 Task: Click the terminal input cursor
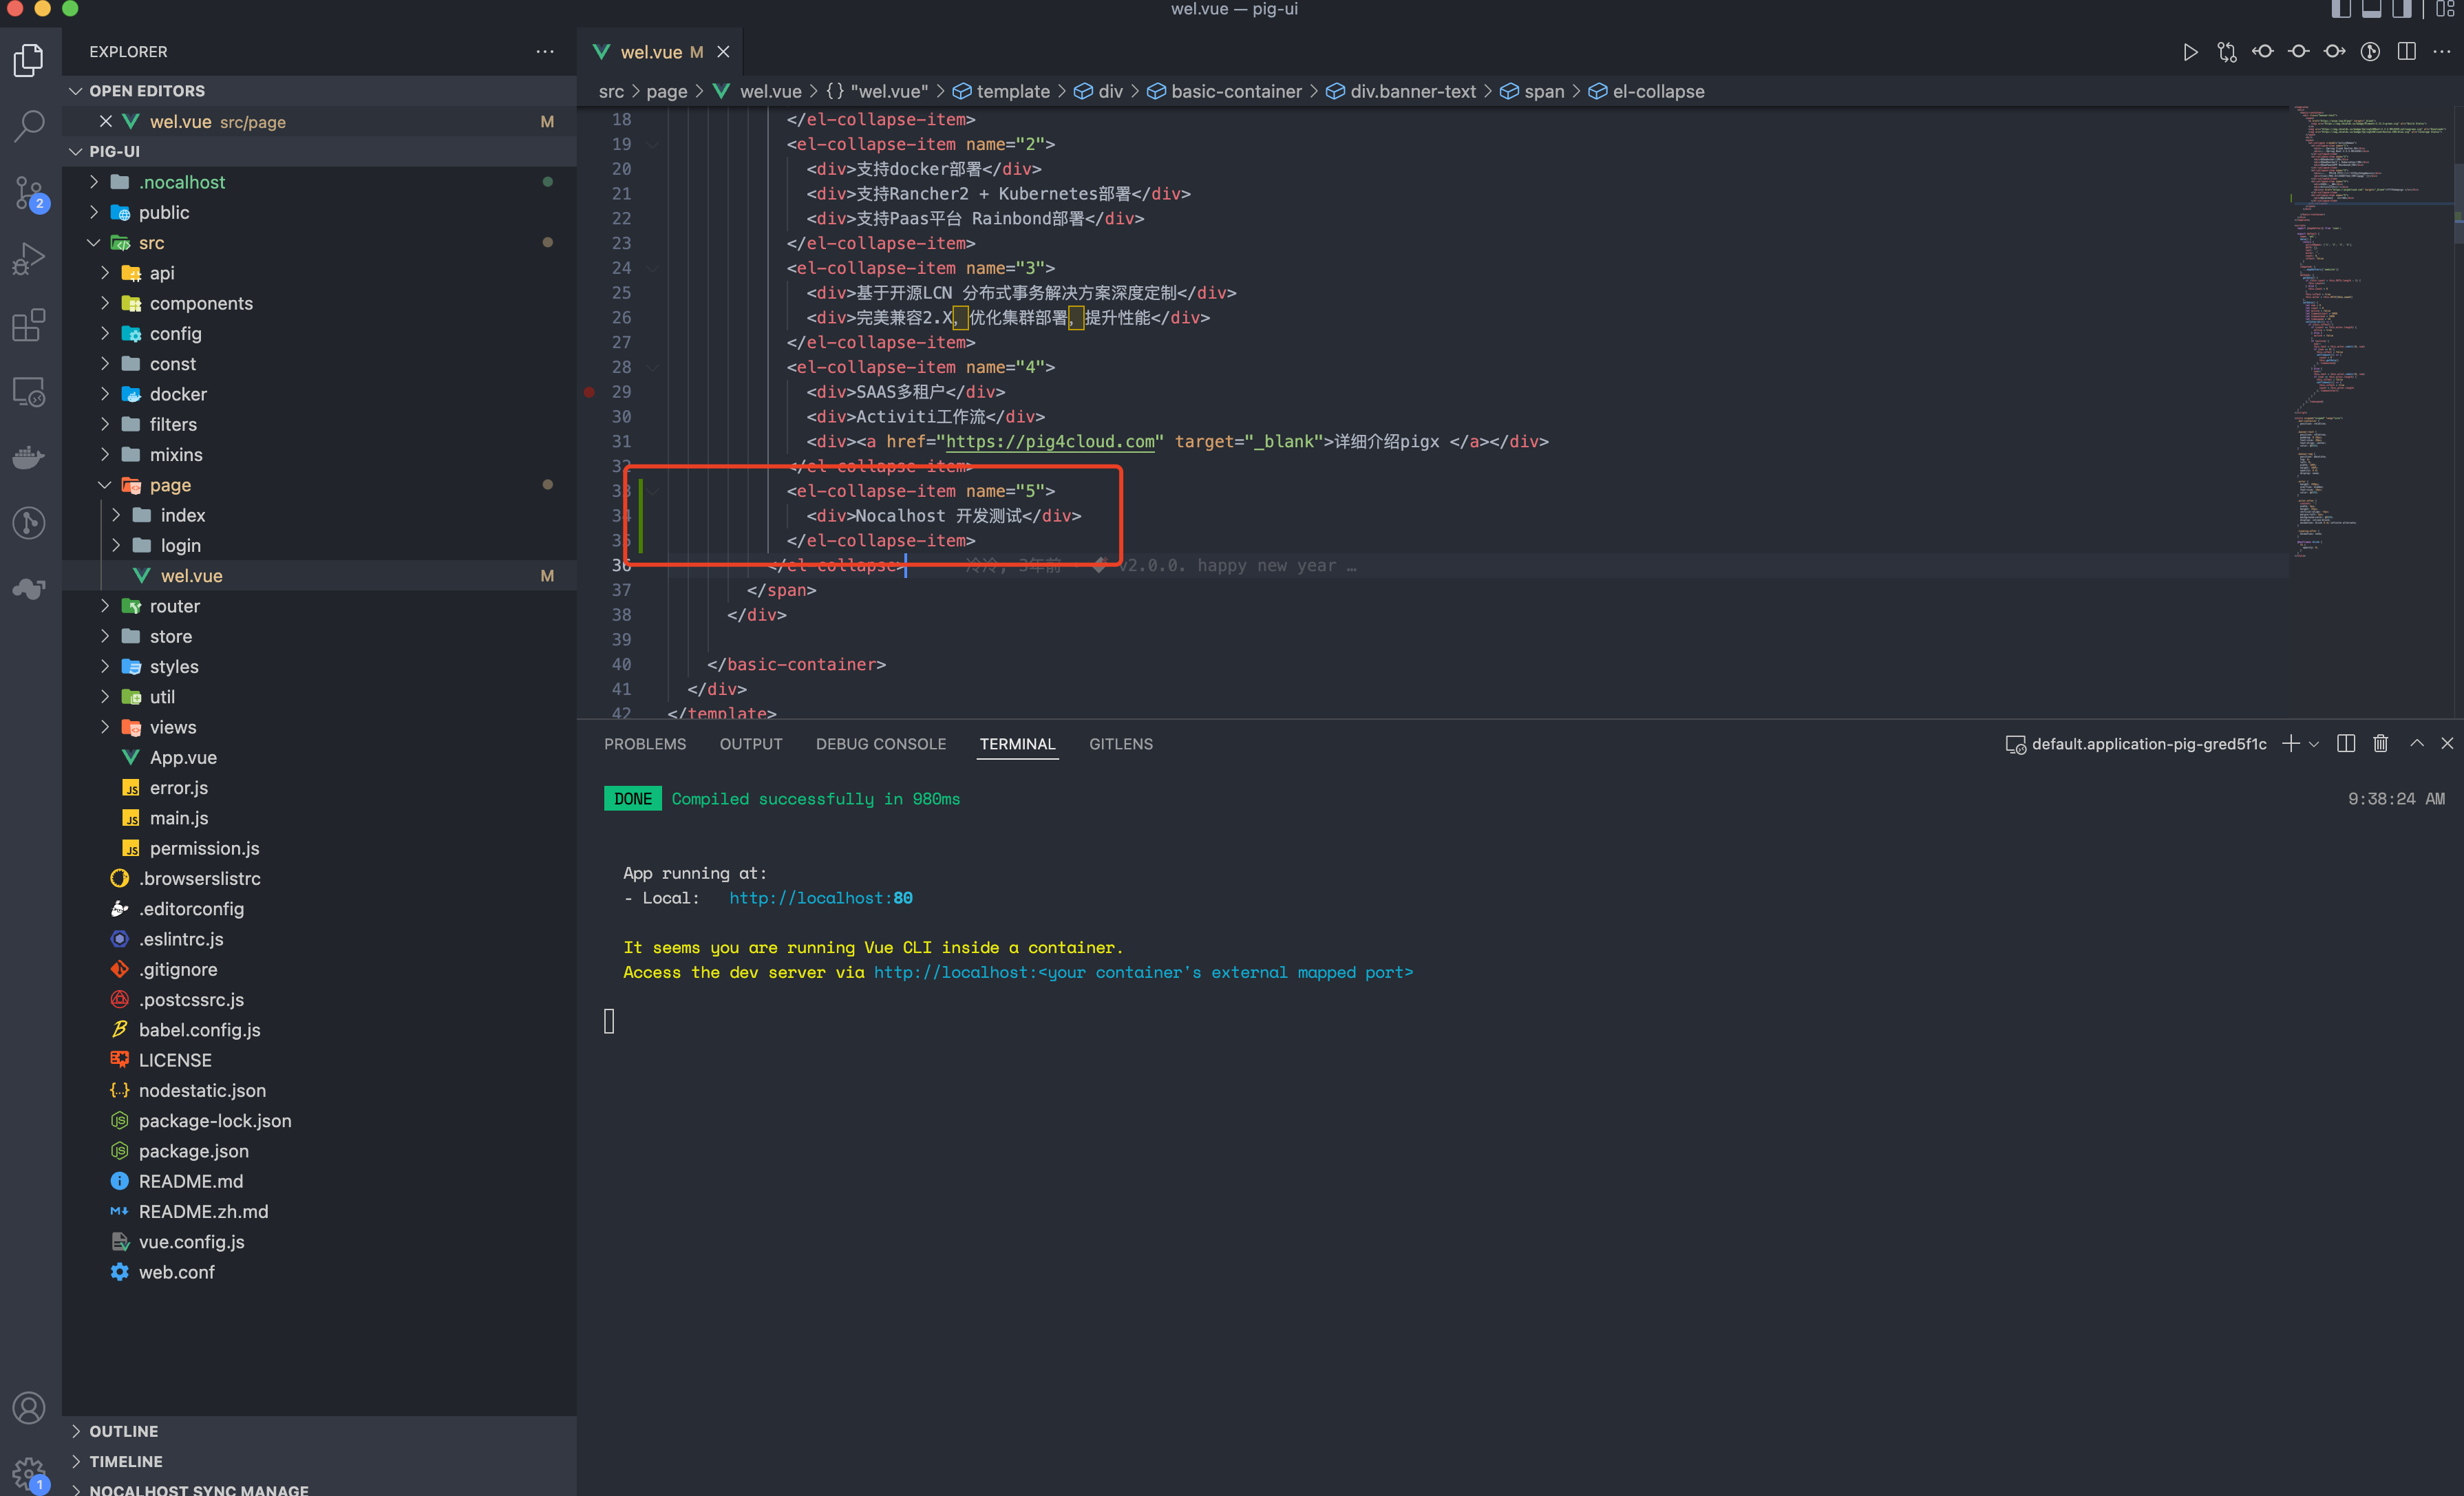(609, 1021)
